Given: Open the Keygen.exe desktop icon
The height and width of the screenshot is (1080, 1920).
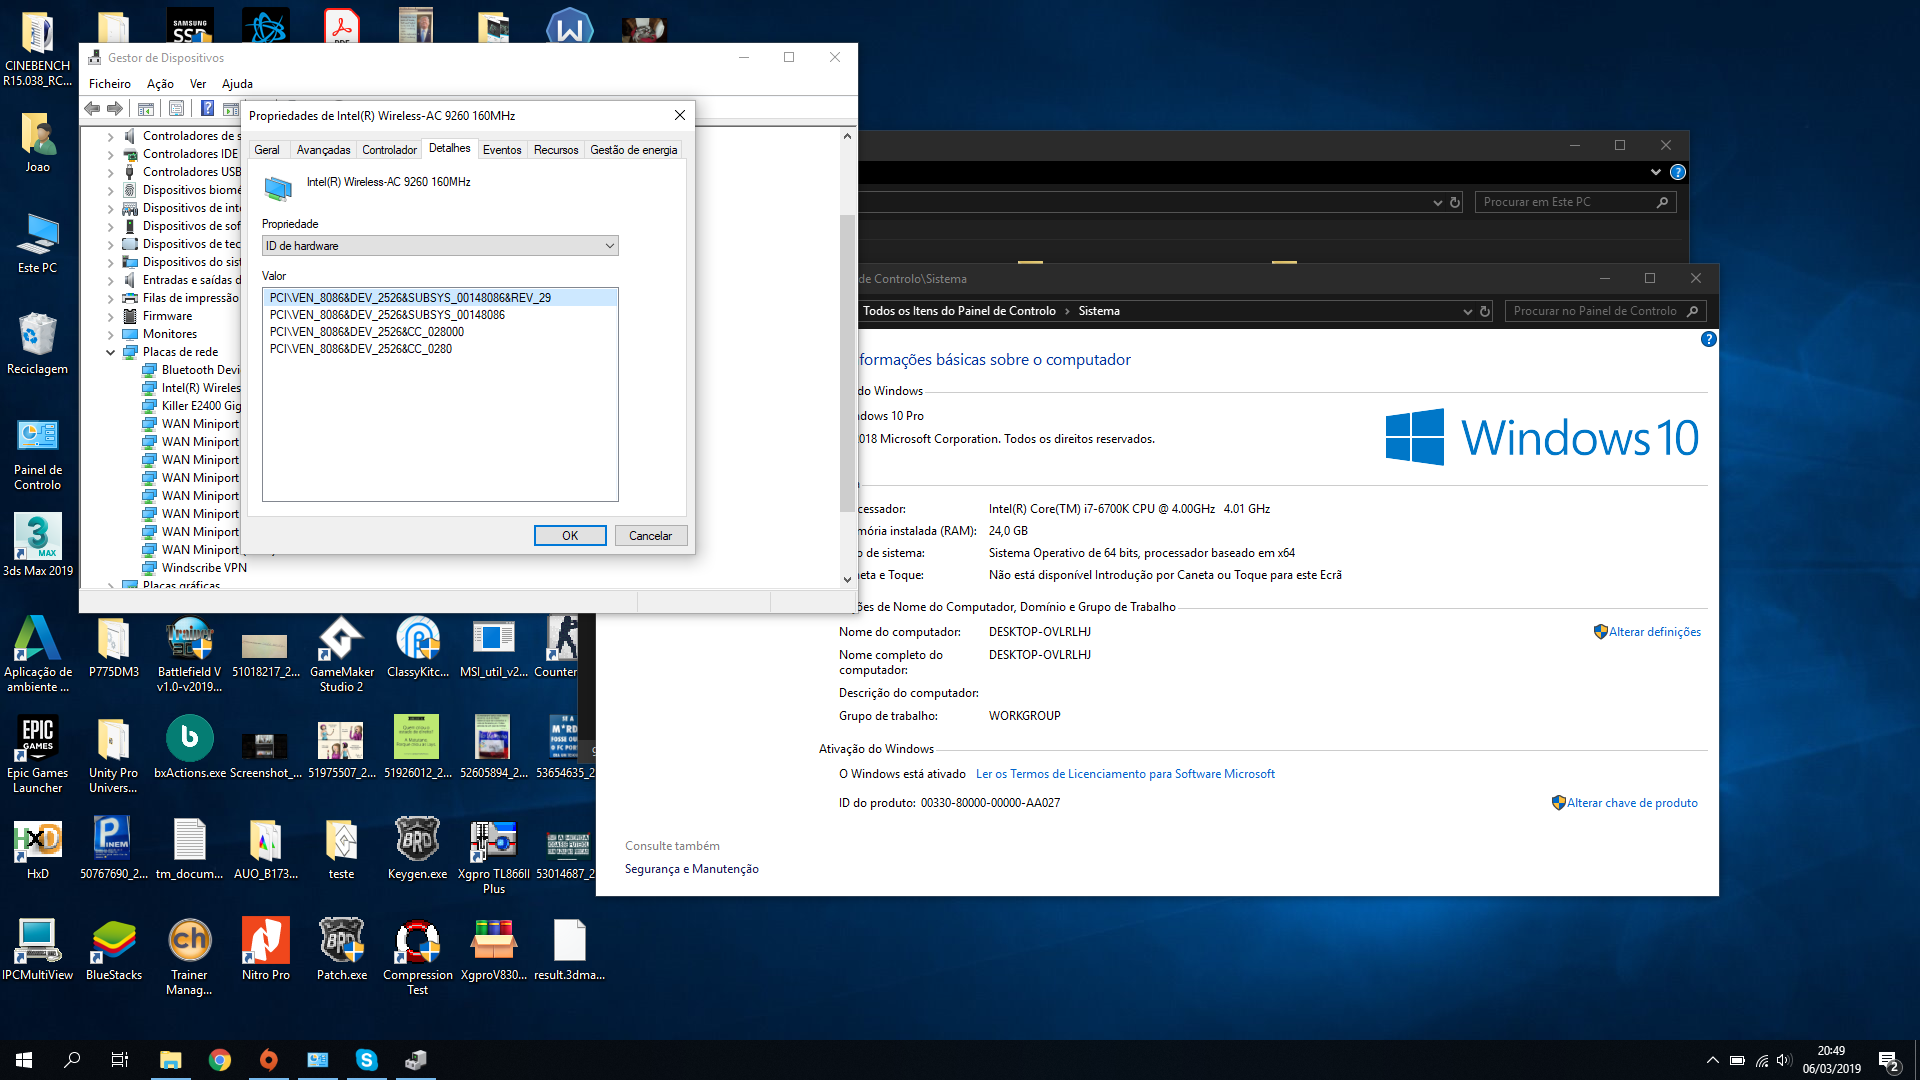Looking at the screenshot, I should 418,850.
